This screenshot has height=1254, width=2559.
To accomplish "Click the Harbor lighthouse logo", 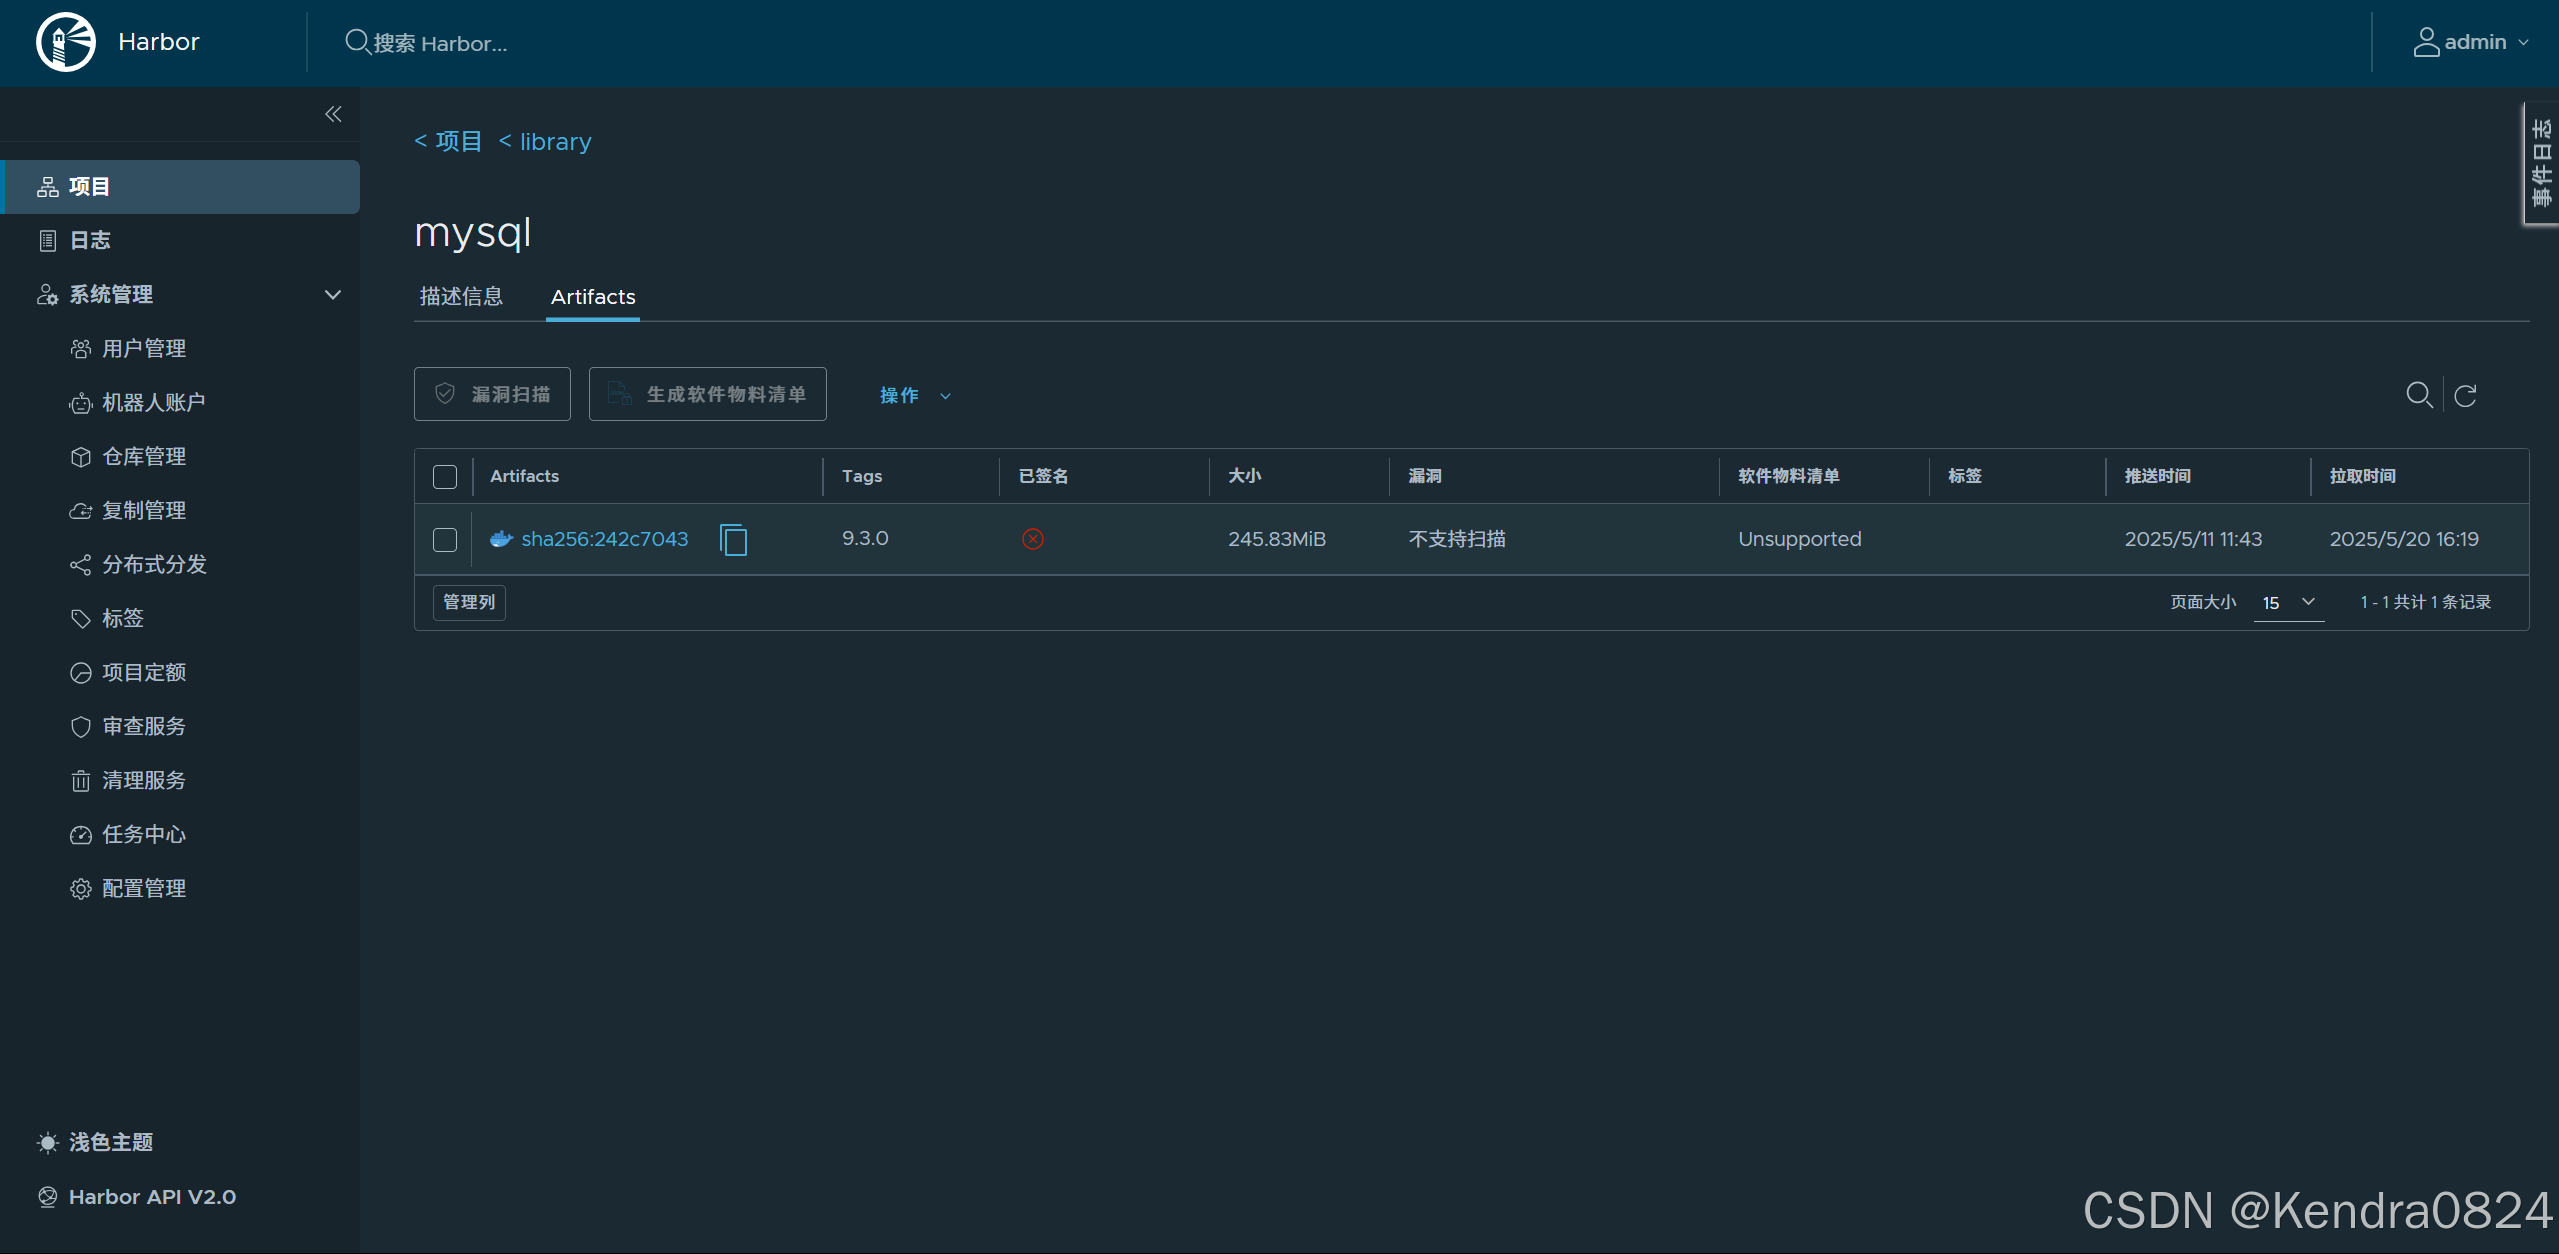I will pyautogui.click(x=66, y=42).
